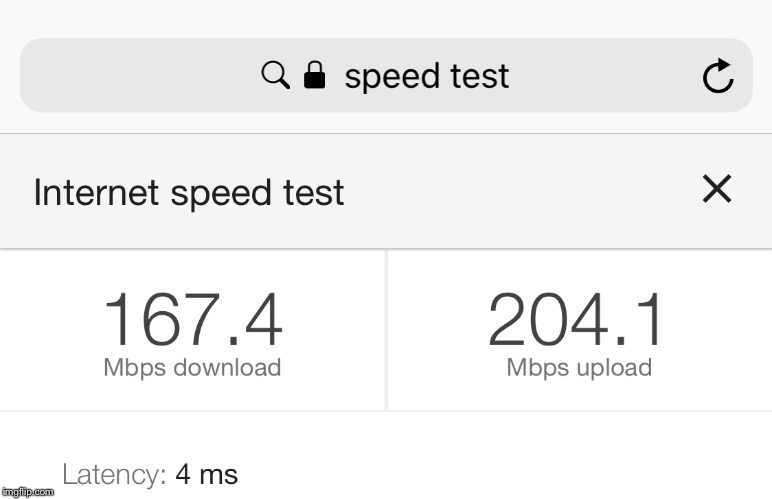Select the "Mbps download" label

click(x=193, y=368)
